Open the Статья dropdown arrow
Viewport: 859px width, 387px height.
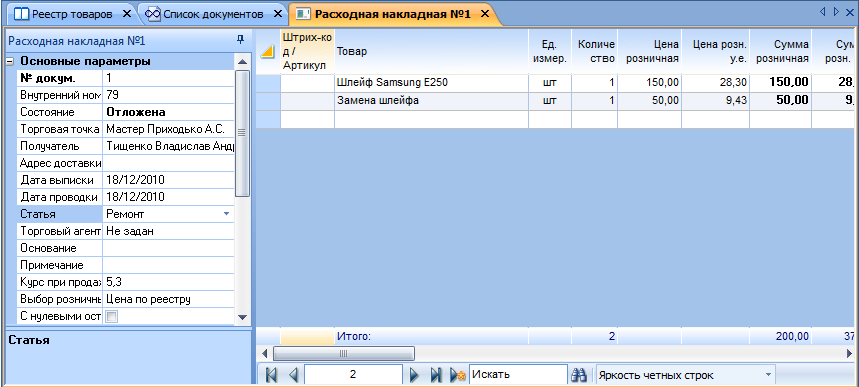click(227, 214)
